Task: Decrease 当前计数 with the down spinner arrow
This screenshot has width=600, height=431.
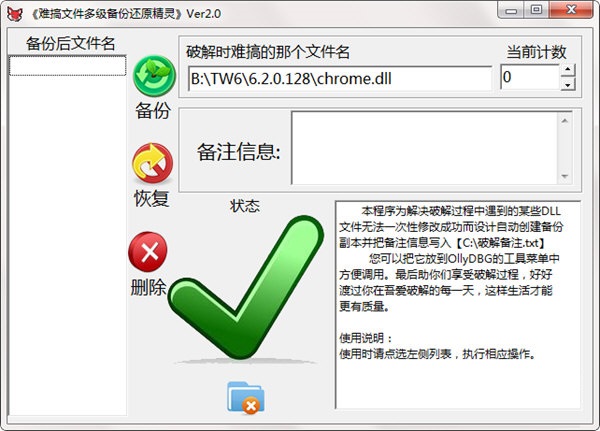Action: [568, 83]
